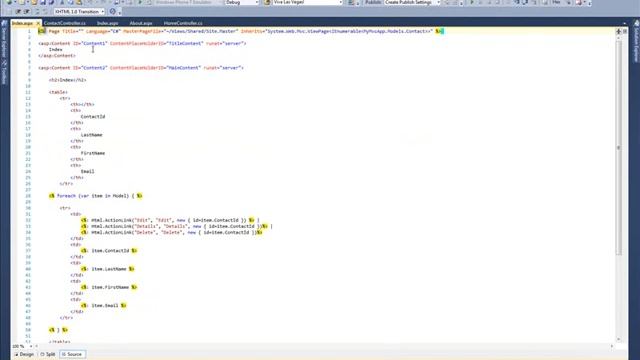Click the Page directive on line 1
Viewport: 640px width, 360px height.
[241, 31]
